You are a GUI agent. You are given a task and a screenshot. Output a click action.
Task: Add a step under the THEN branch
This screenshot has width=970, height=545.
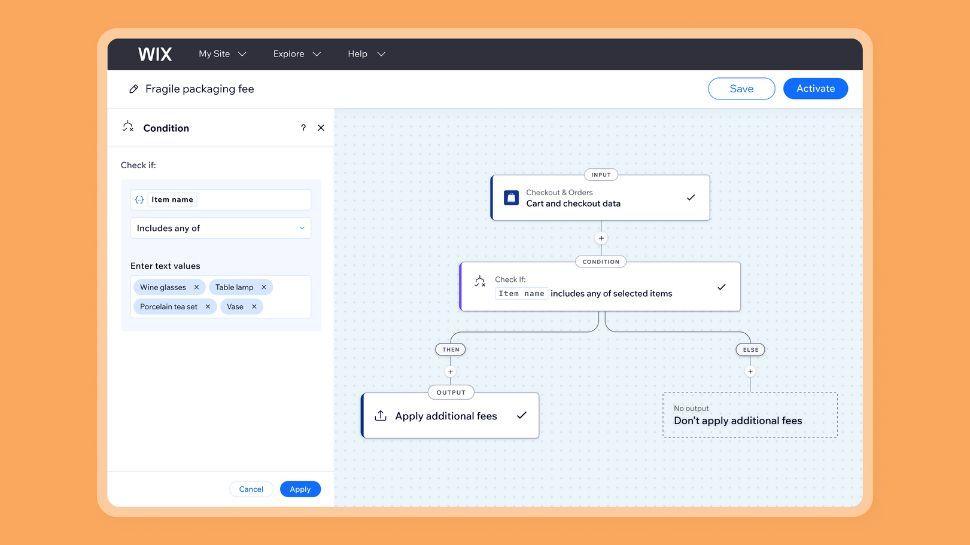click(450, 371)
